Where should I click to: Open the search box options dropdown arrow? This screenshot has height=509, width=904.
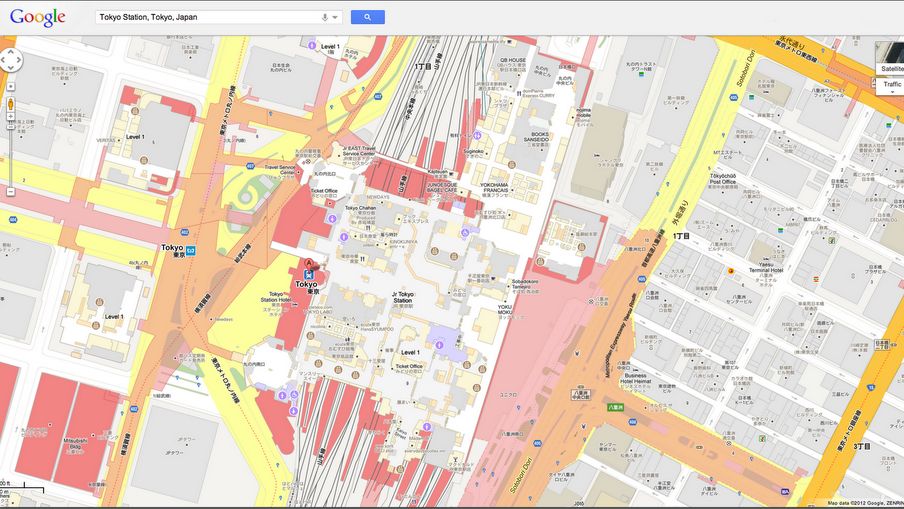point(335,17)
